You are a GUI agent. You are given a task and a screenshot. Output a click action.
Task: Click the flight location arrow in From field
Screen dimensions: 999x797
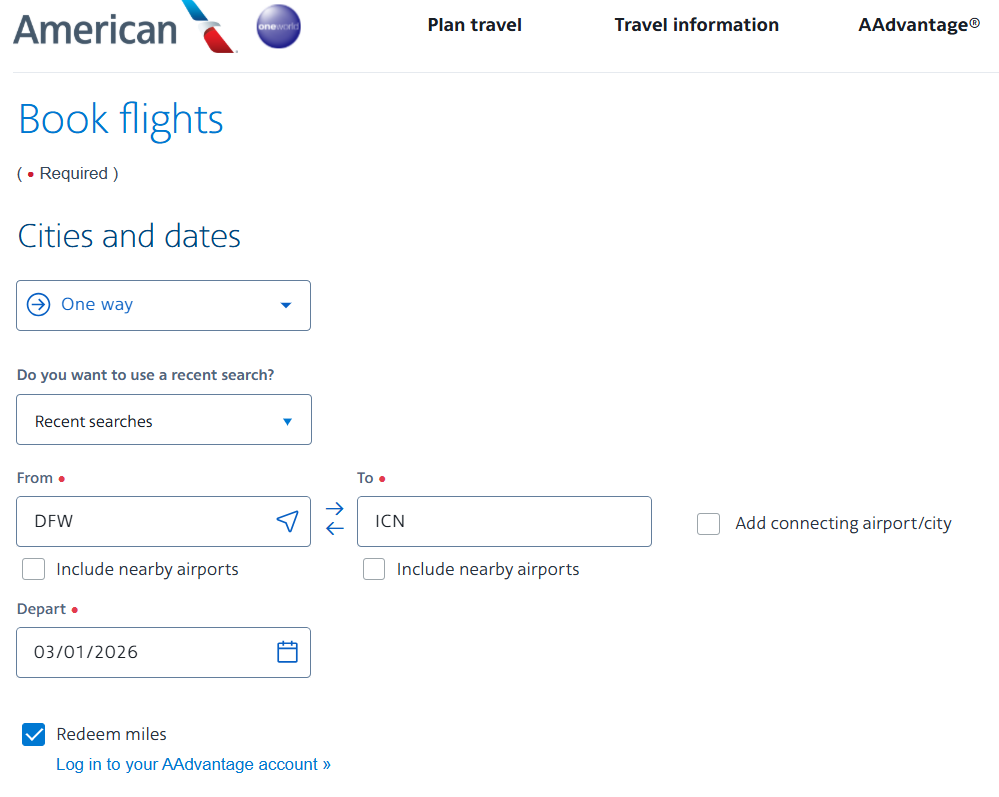point(287,521)
